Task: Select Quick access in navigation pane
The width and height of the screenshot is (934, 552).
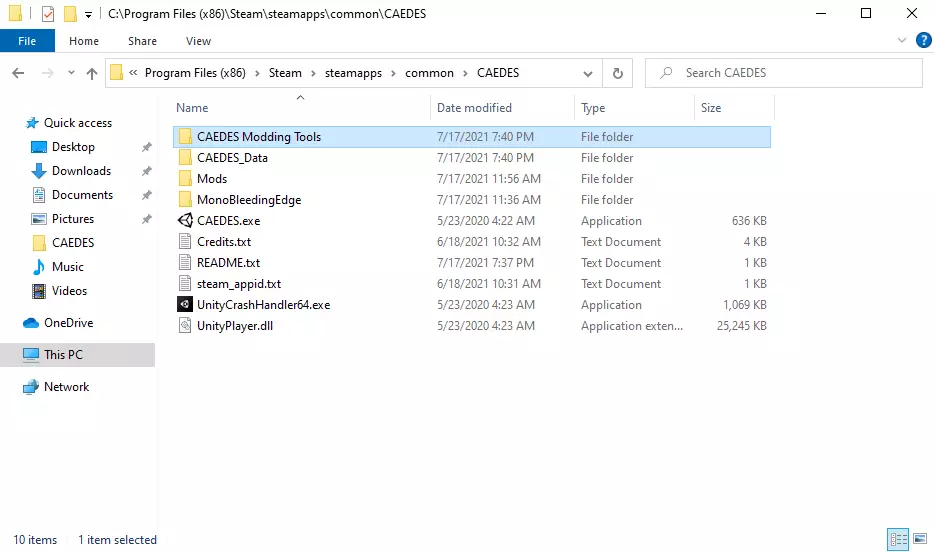Action: (x=77, y=123)
